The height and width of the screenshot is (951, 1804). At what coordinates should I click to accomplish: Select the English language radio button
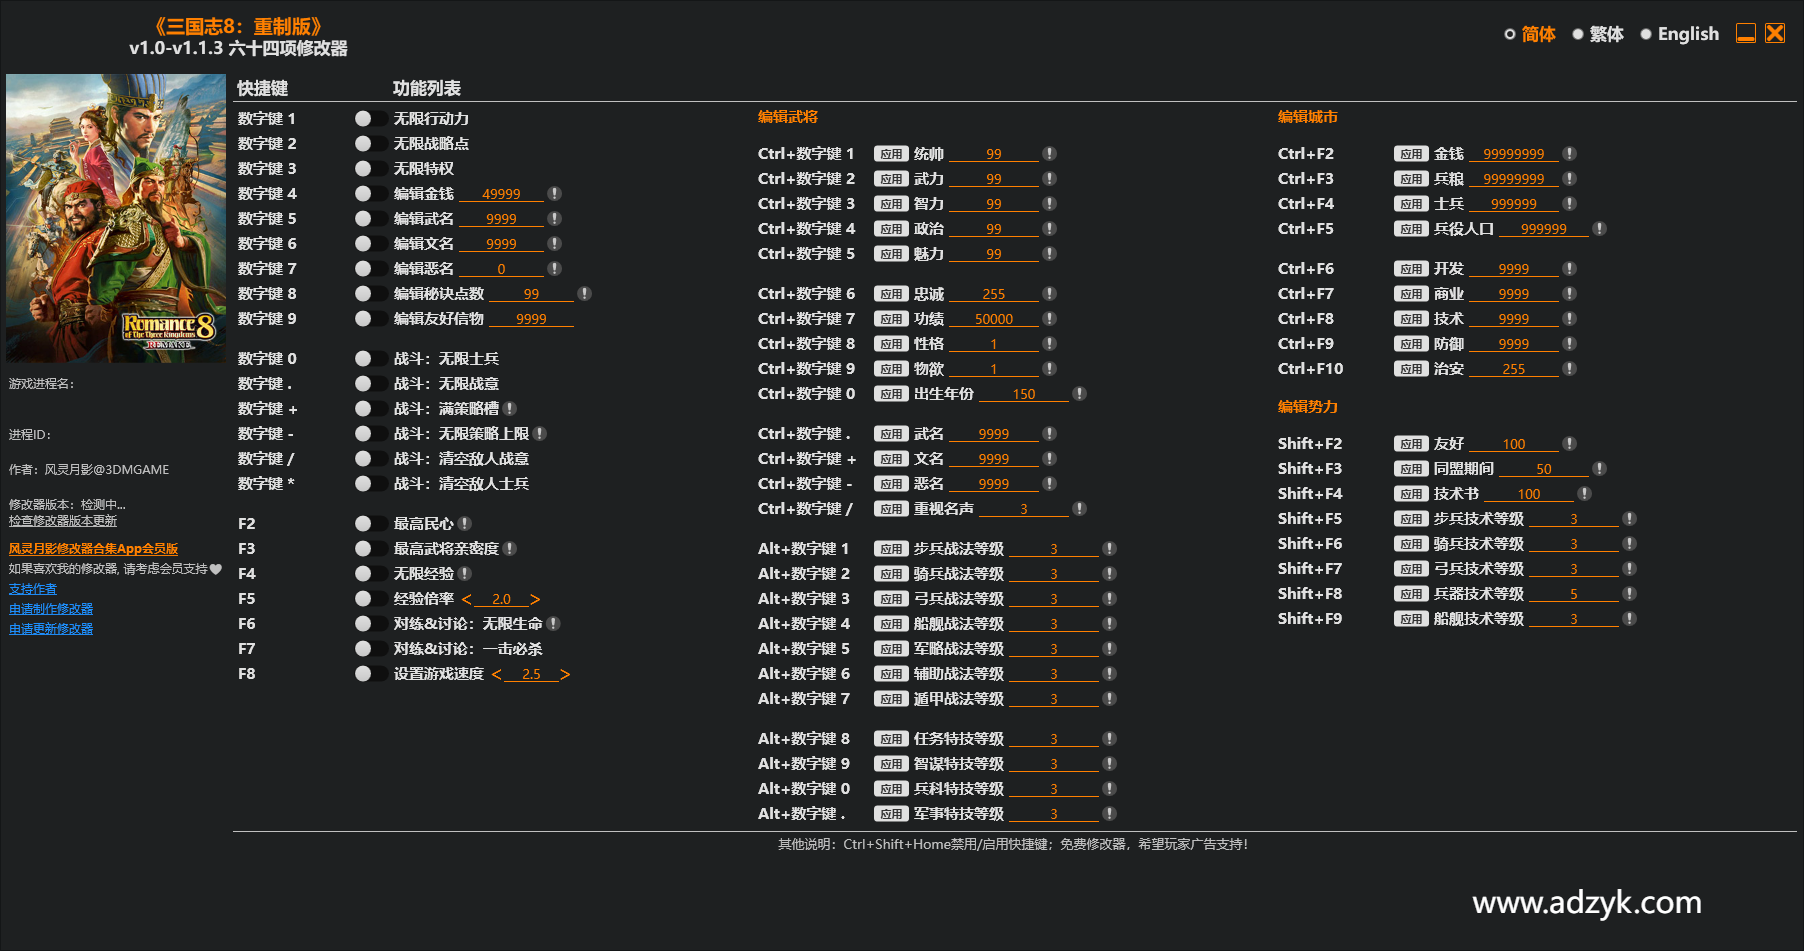click(1646, 34)
